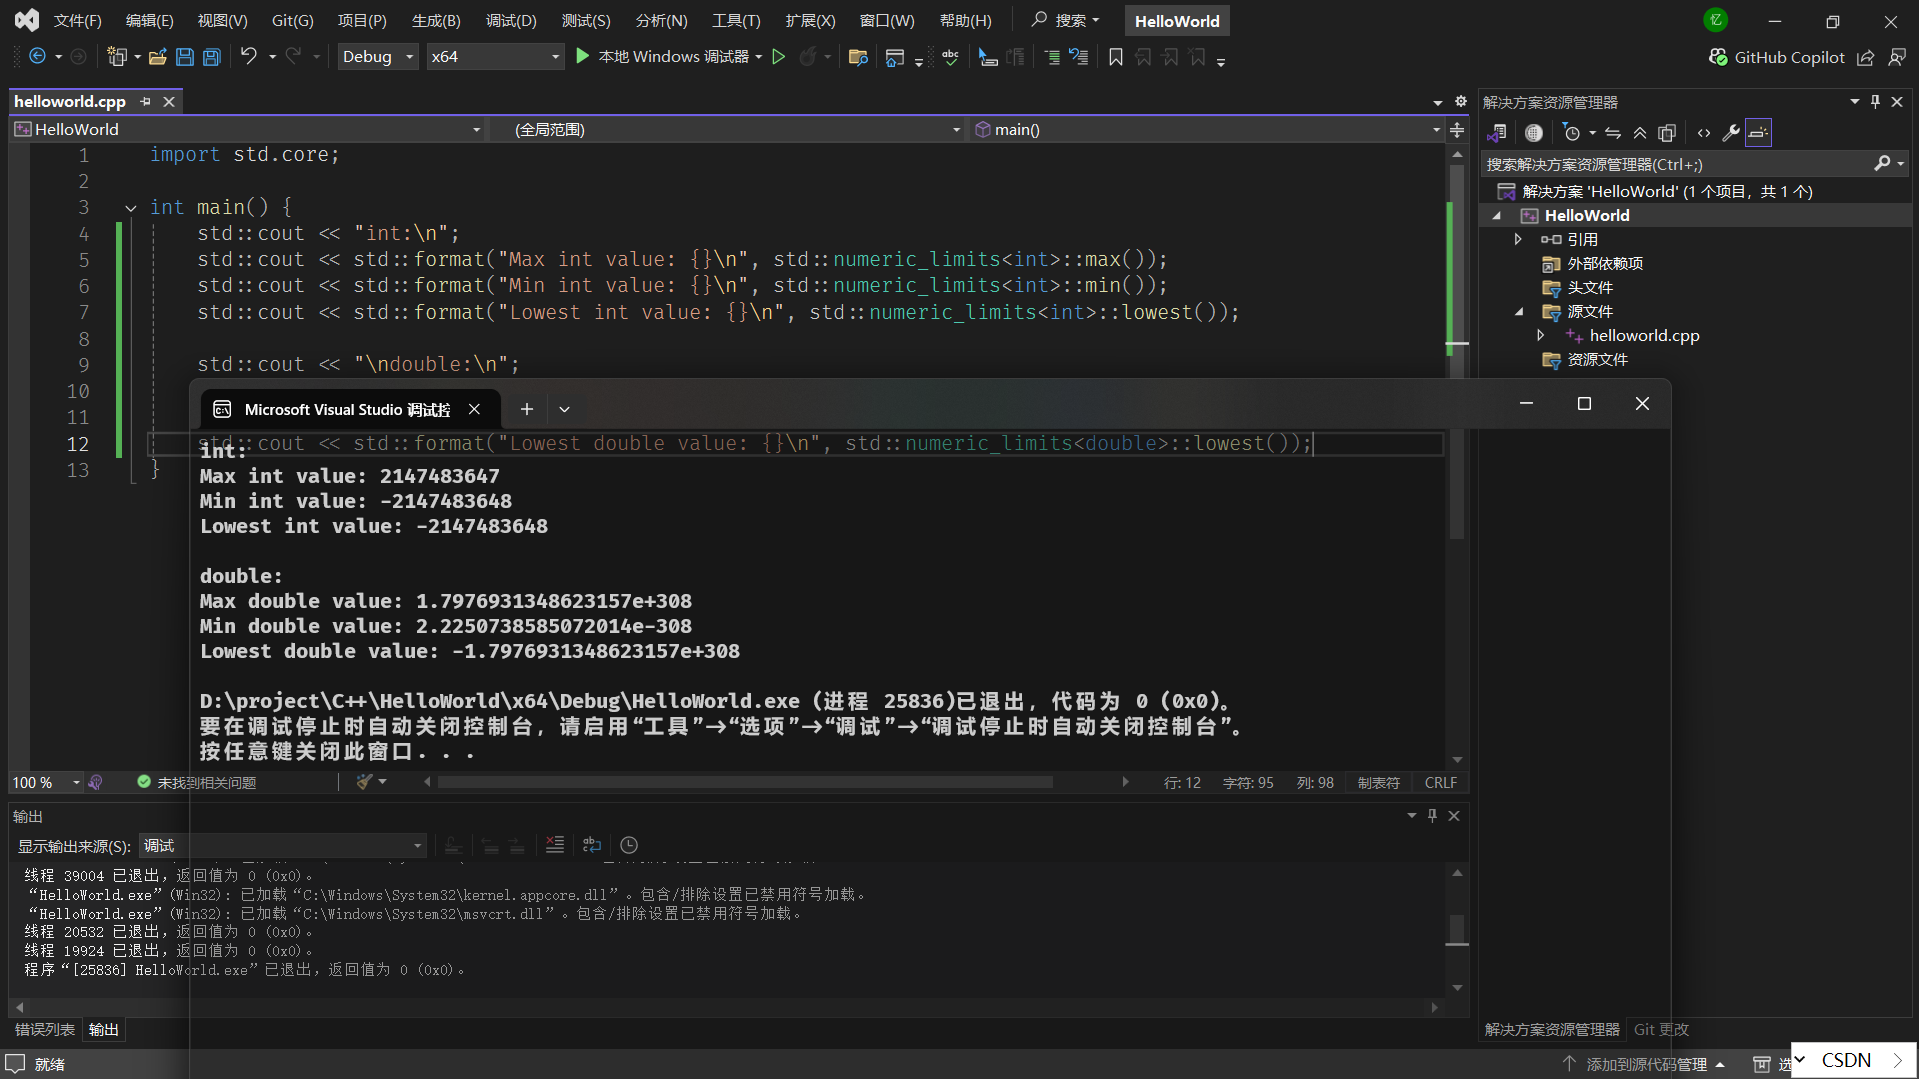Click the Pending Changes Filter clock icon
The width and height of the screenshot is (1919, 1079).
[1571, 133]
